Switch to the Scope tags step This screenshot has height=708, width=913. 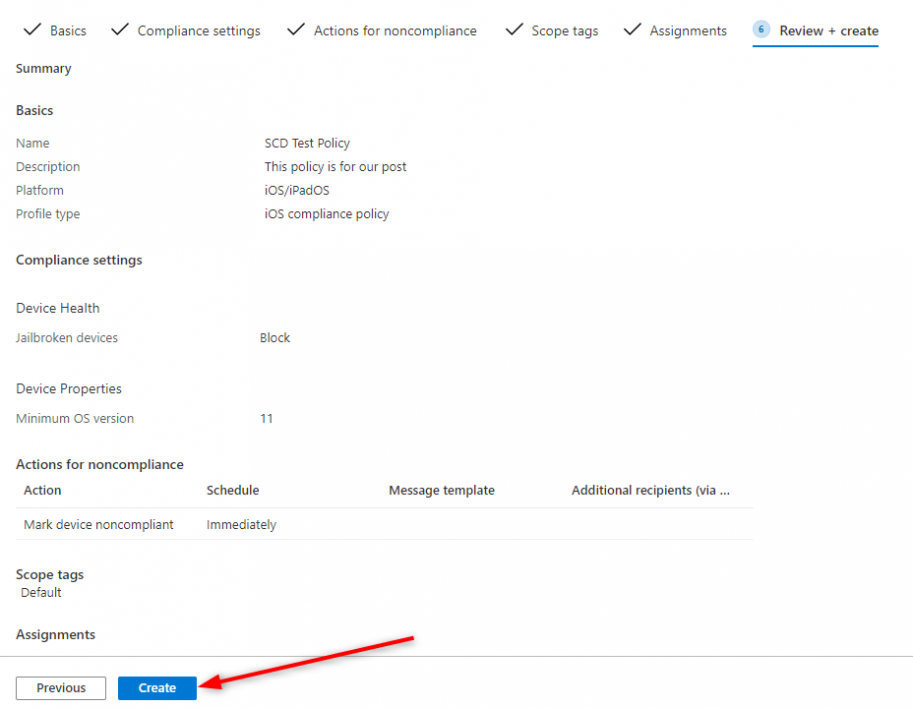(564, 31)
